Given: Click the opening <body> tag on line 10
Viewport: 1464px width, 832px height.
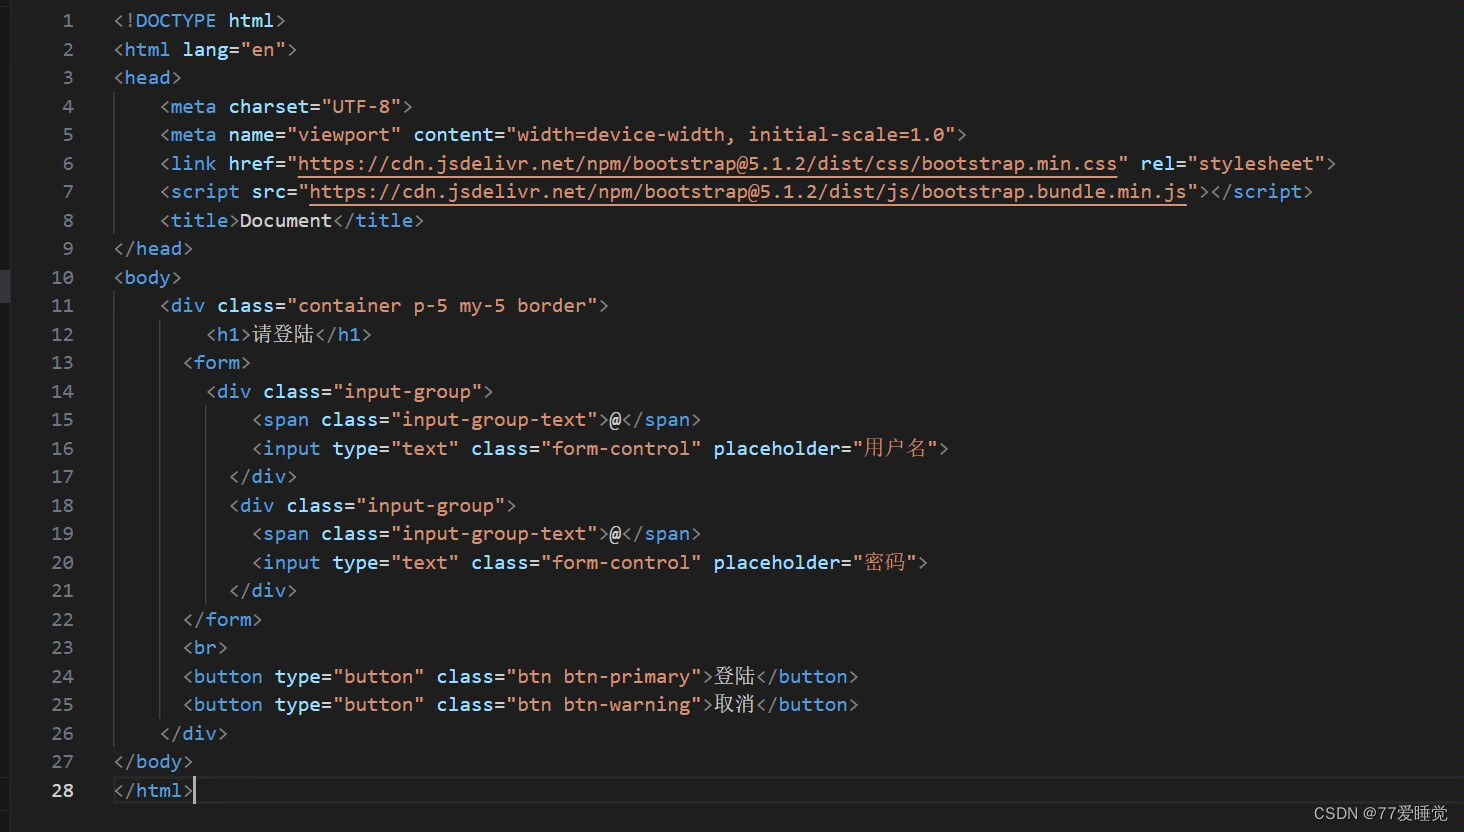Looking at the screenshot, I should 147,277.
